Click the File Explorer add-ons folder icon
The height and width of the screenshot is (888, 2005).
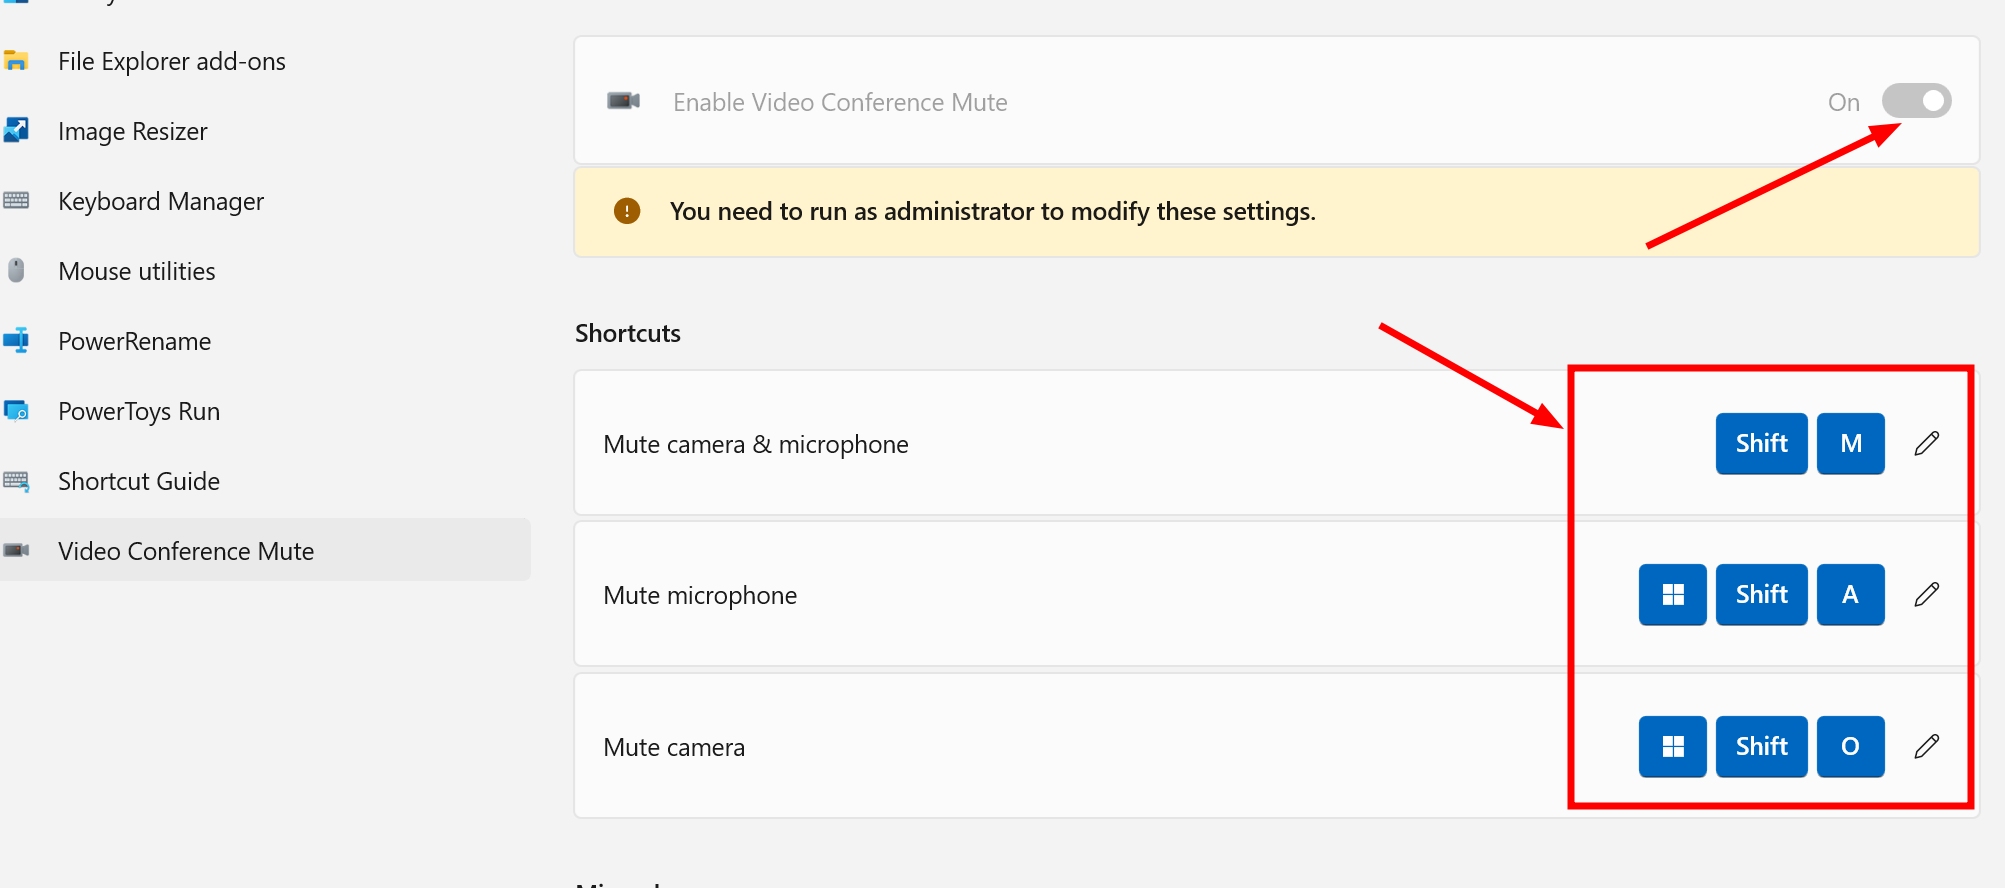17,60
